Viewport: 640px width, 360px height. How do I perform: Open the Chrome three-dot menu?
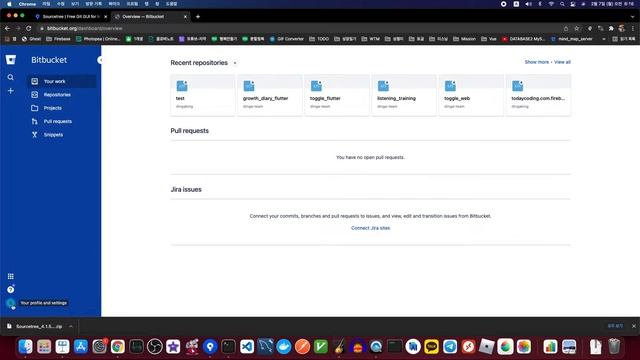633,28
